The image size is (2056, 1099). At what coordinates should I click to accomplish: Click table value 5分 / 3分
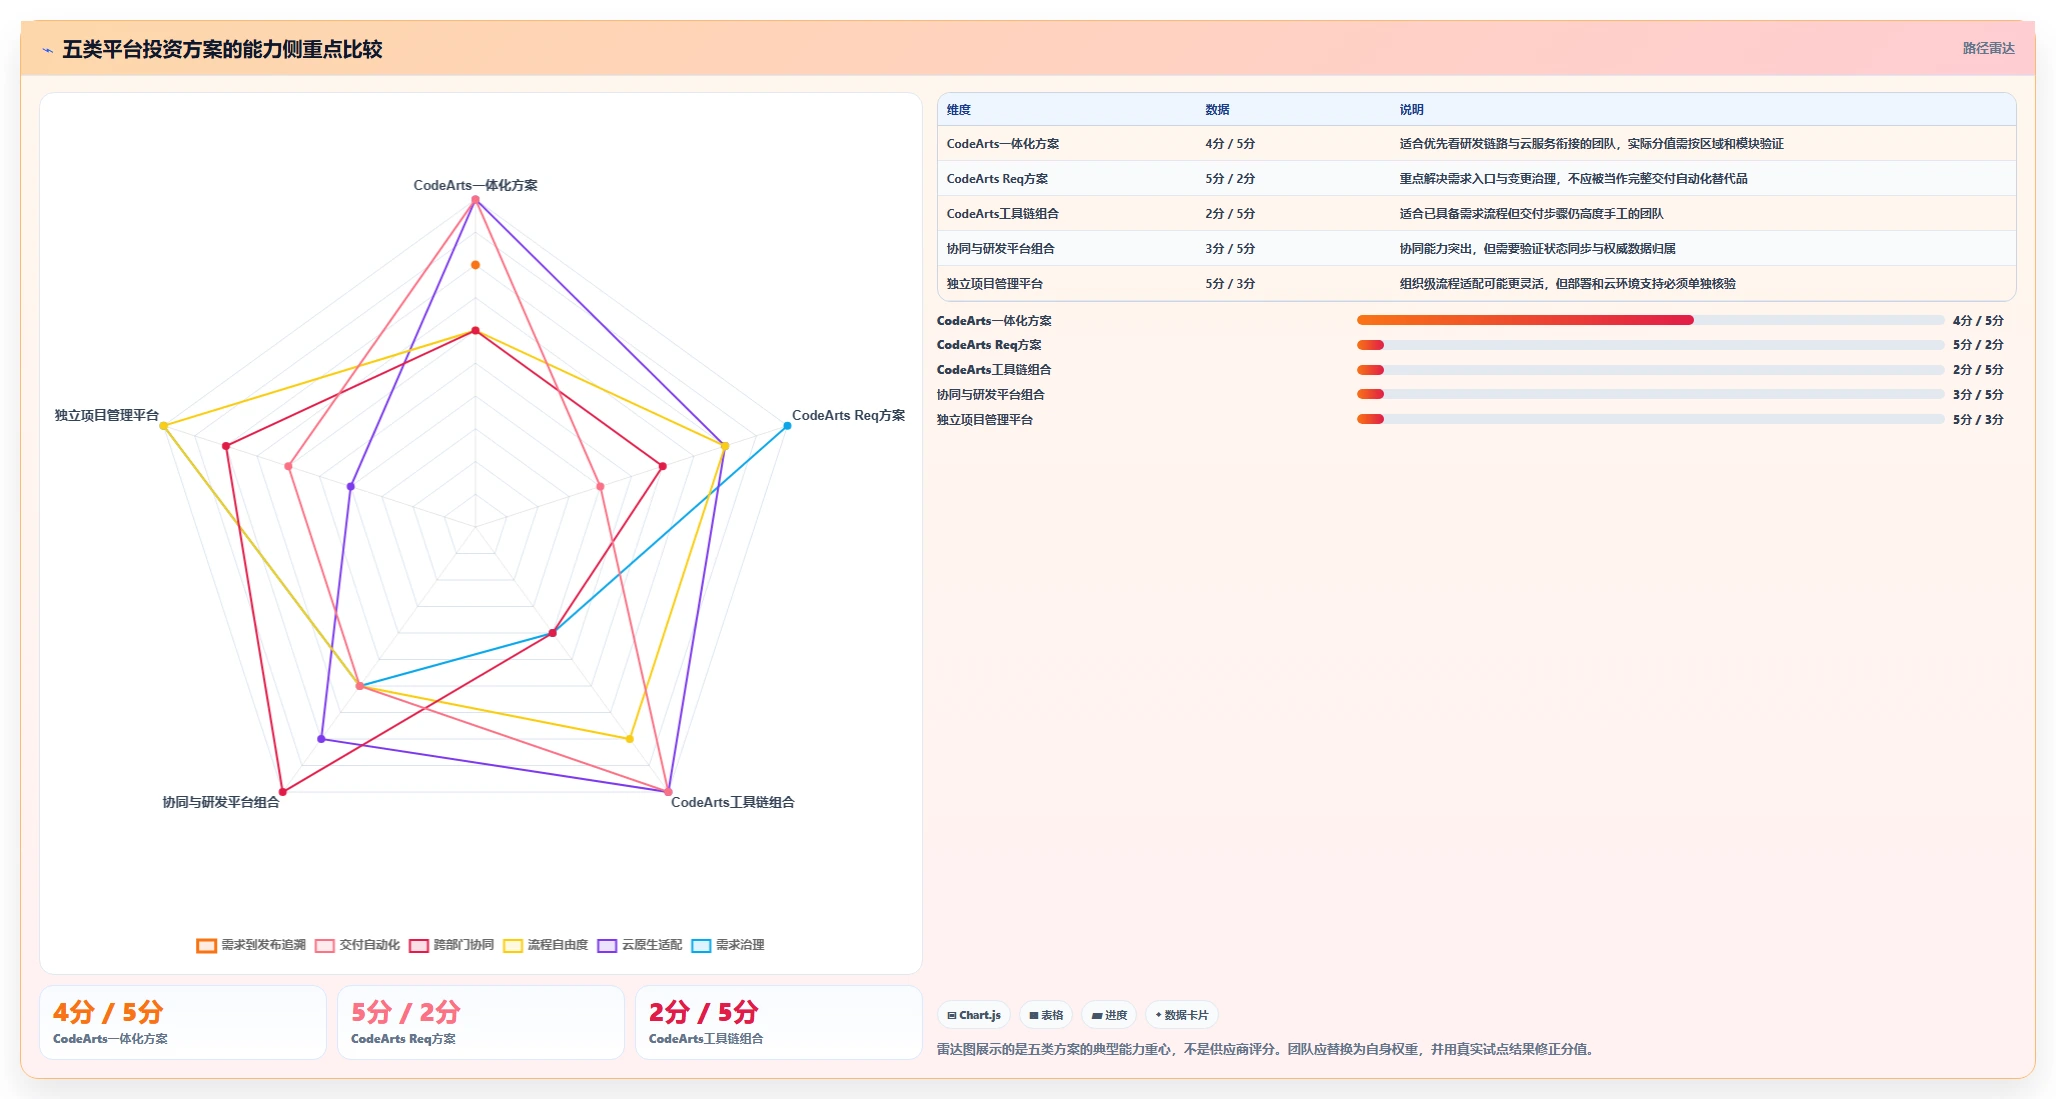point(1230,284)
